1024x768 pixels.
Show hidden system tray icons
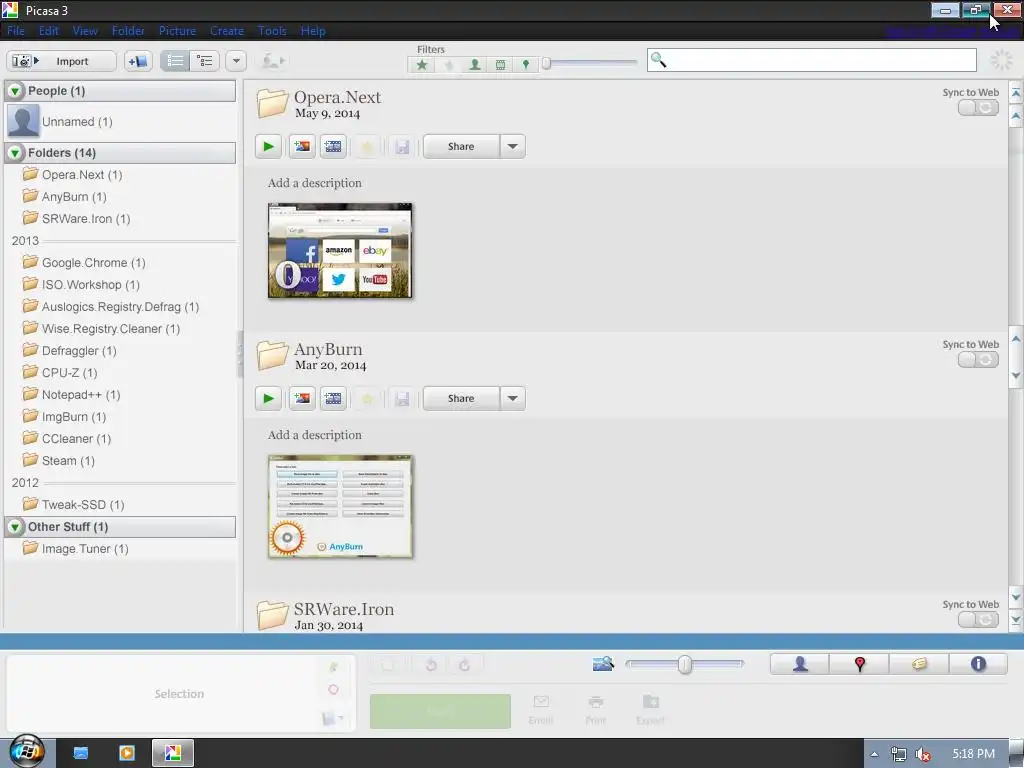[874, 754]
